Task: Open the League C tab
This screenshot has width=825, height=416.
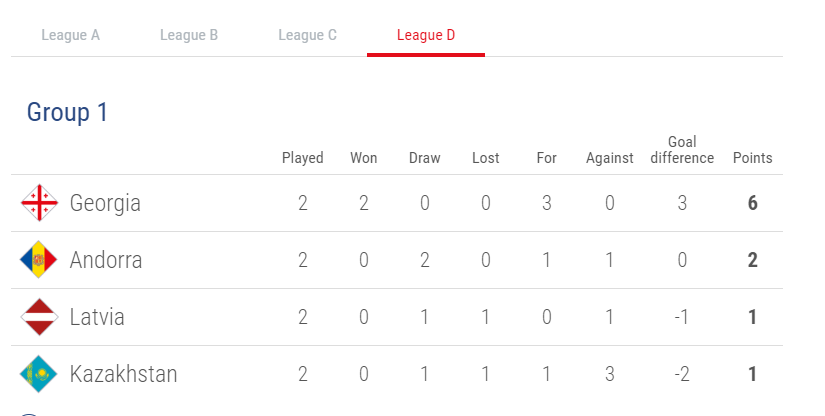Action: (307, 35)
